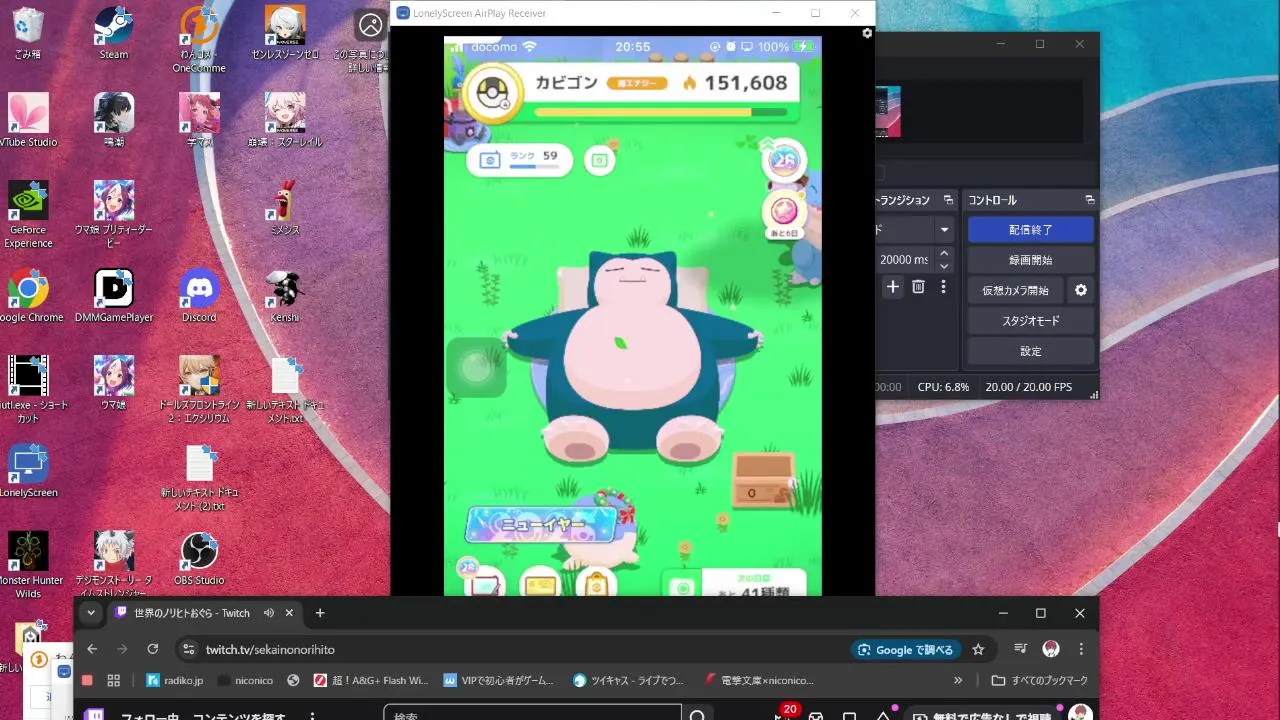The width and height of the screenshot is (1280, 720).
Task: Tap the round pink あと6日 event icon
Action: point(784,213)
